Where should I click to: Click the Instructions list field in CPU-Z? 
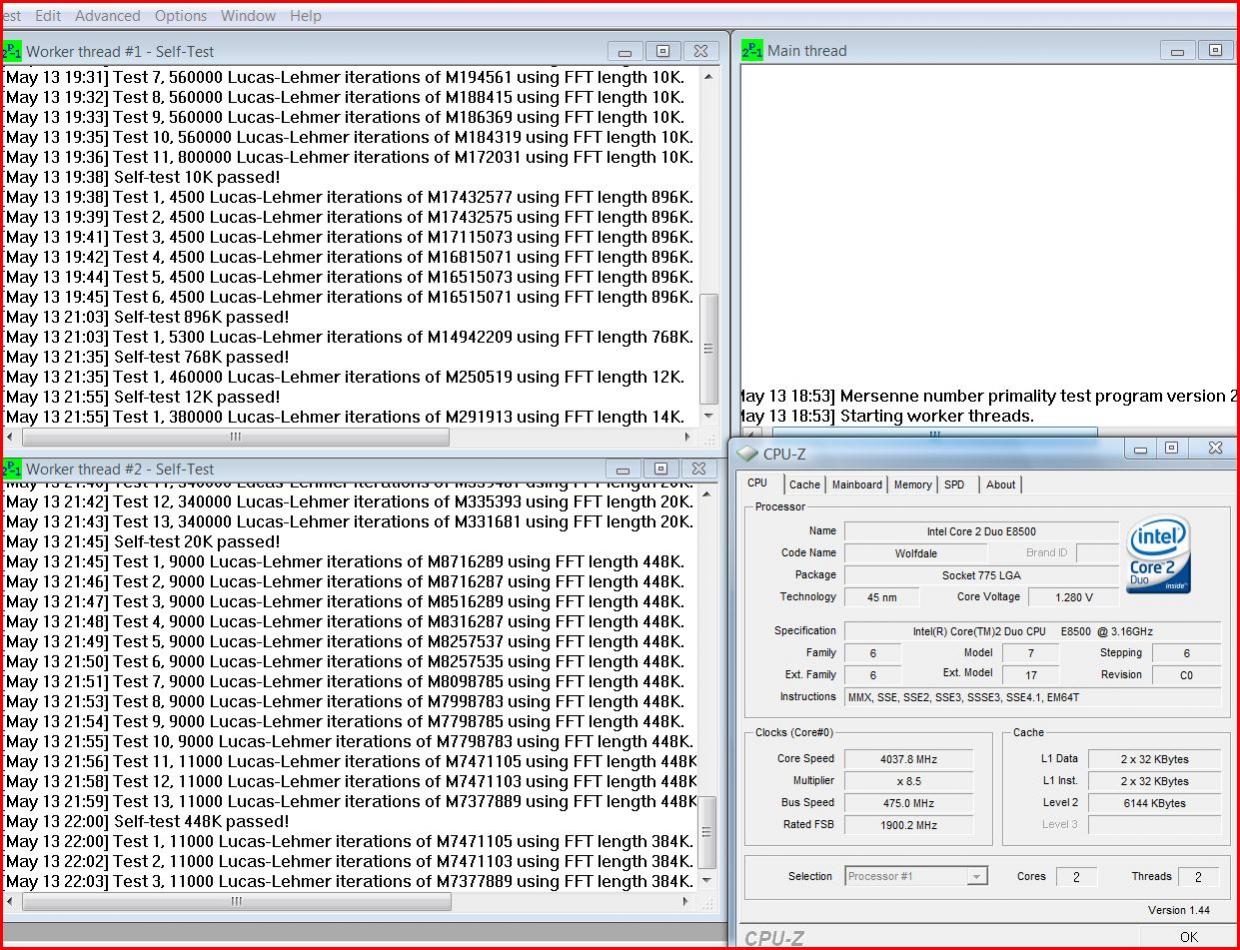pos(1032,697)
